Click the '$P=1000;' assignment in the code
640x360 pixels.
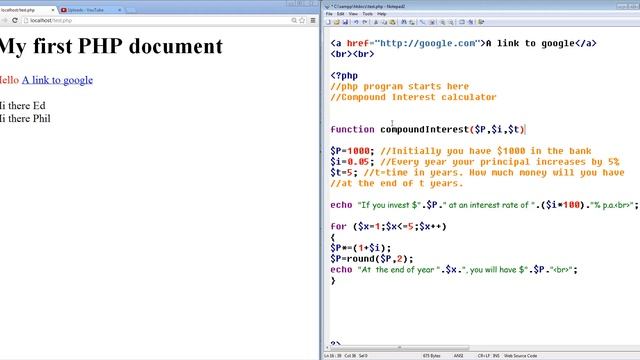pyautogui.click(x=352, y=151)
